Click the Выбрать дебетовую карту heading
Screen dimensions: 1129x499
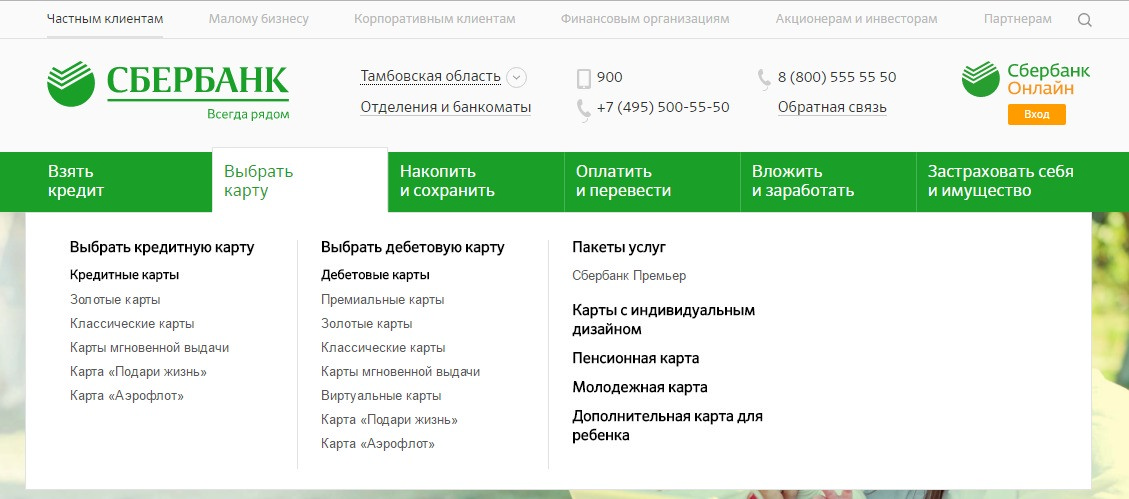pos(413,248)
